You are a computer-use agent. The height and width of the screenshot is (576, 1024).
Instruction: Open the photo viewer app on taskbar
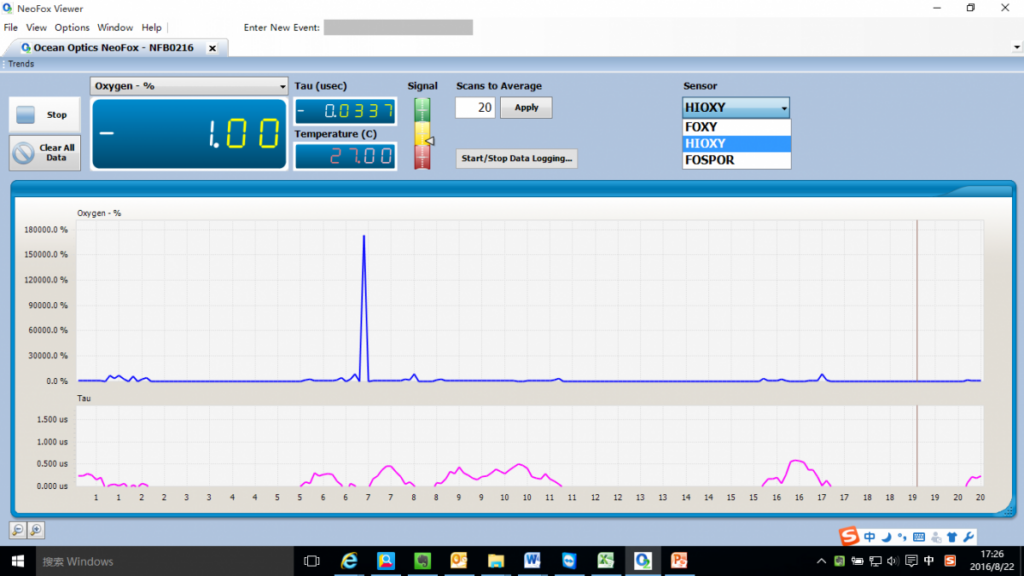point(386,561)
